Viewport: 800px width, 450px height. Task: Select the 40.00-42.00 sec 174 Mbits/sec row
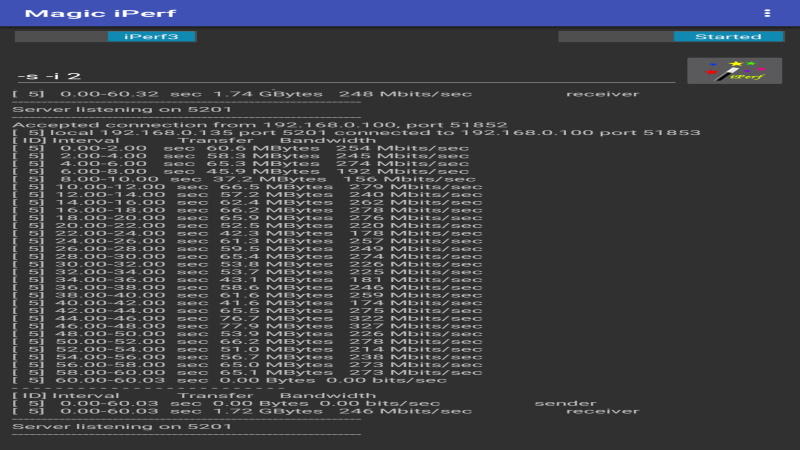pos(247,303)
